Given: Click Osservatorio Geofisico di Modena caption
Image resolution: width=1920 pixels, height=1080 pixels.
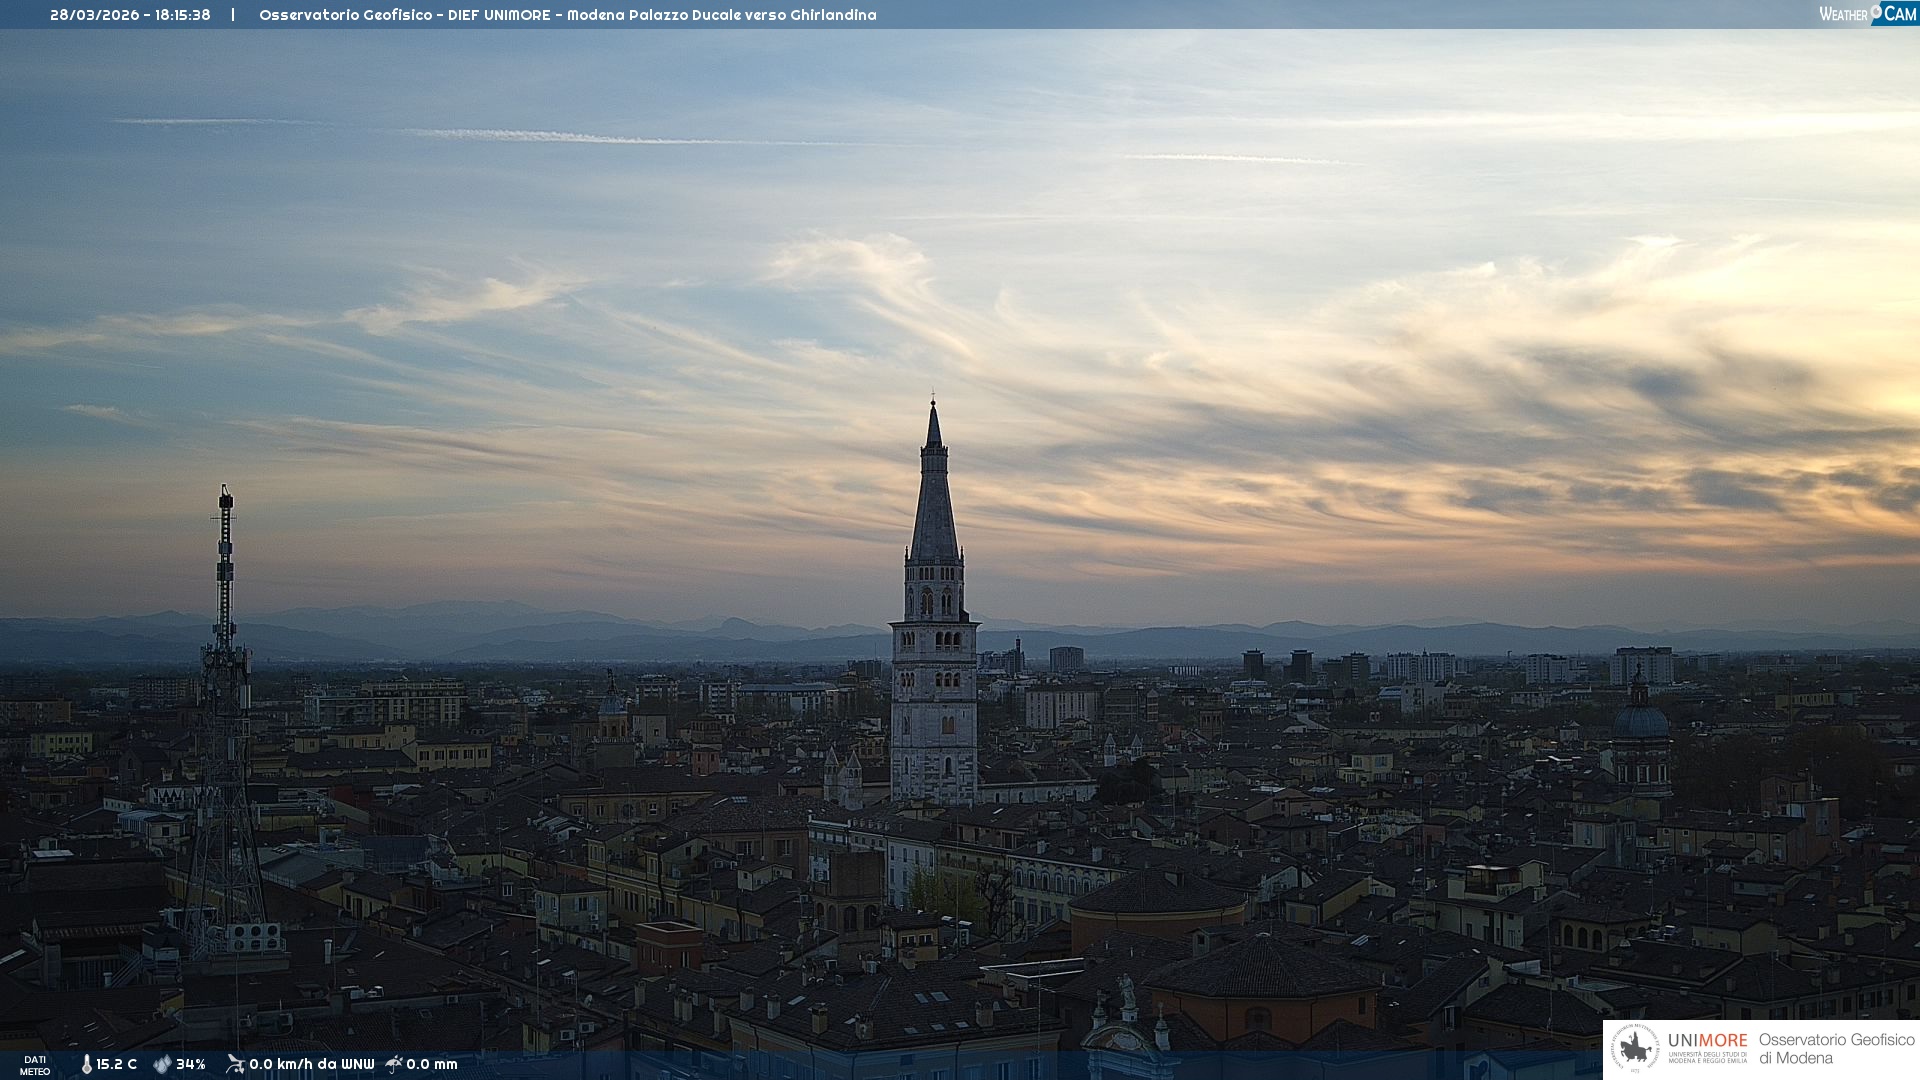Looking at the screenshot, I should click(x=1836, y=1048).
